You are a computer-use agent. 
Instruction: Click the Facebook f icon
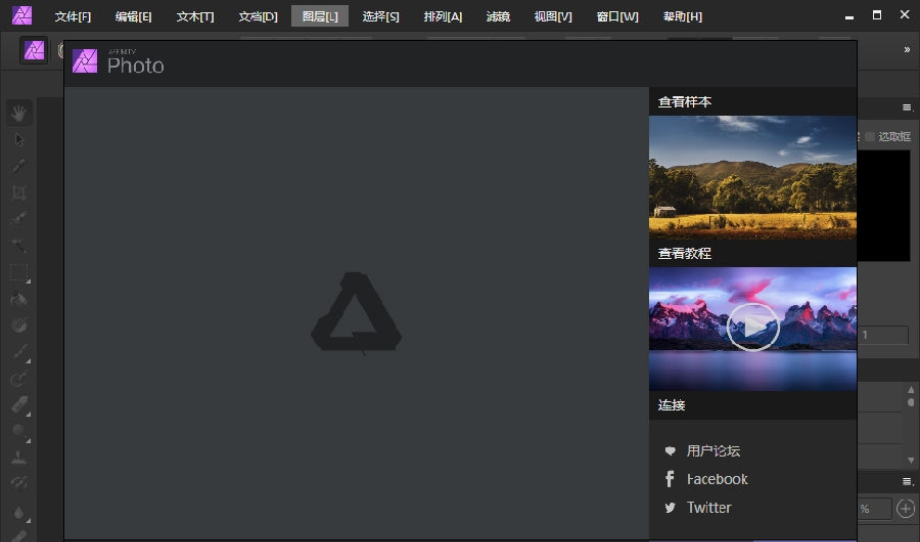point(669,479)
